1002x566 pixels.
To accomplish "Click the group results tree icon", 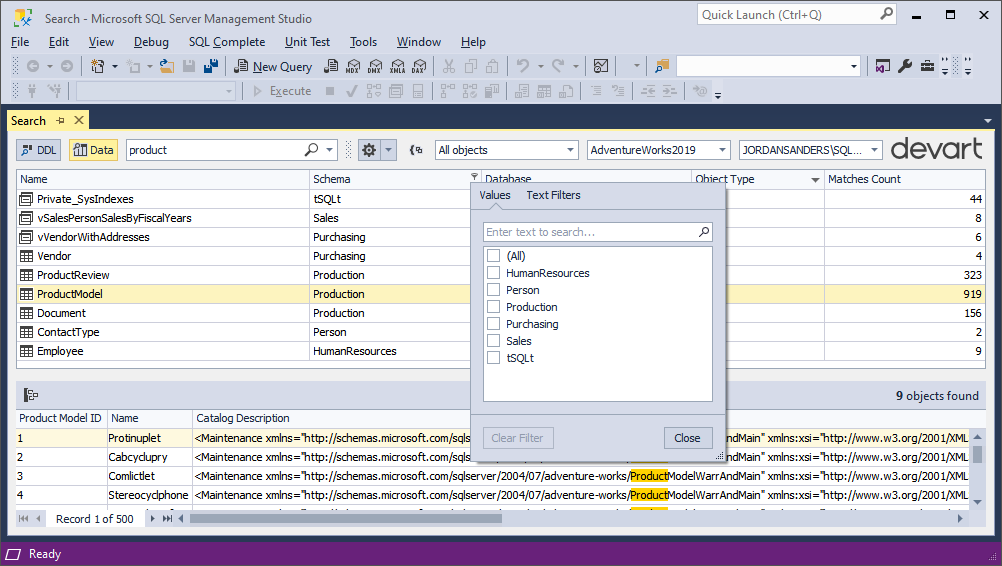I will coord(31,395).
